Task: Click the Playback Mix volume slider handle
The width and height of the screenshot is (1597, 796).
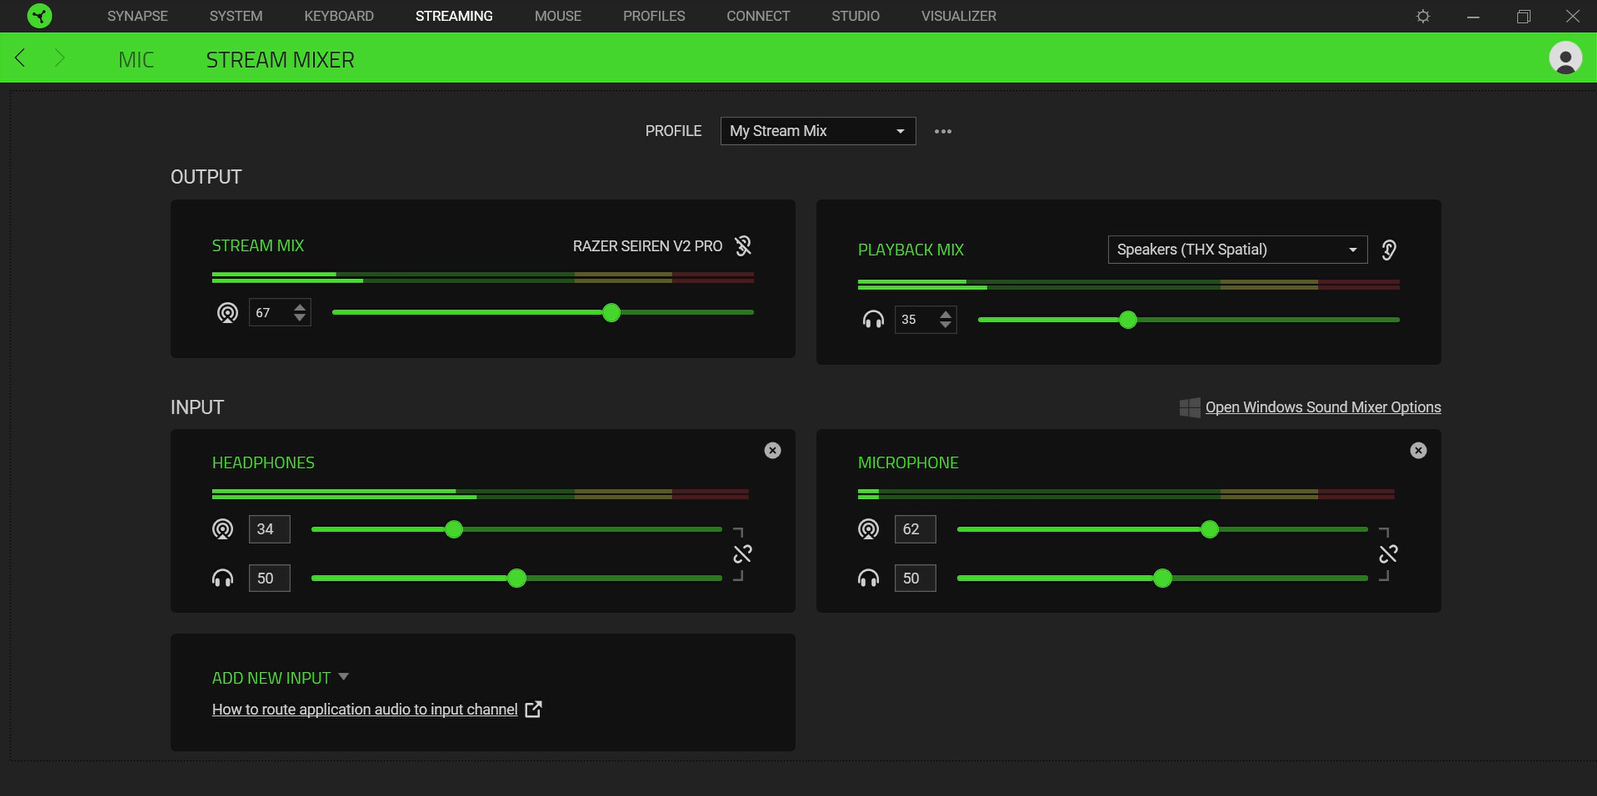Action: click(x=1128, y=320)
